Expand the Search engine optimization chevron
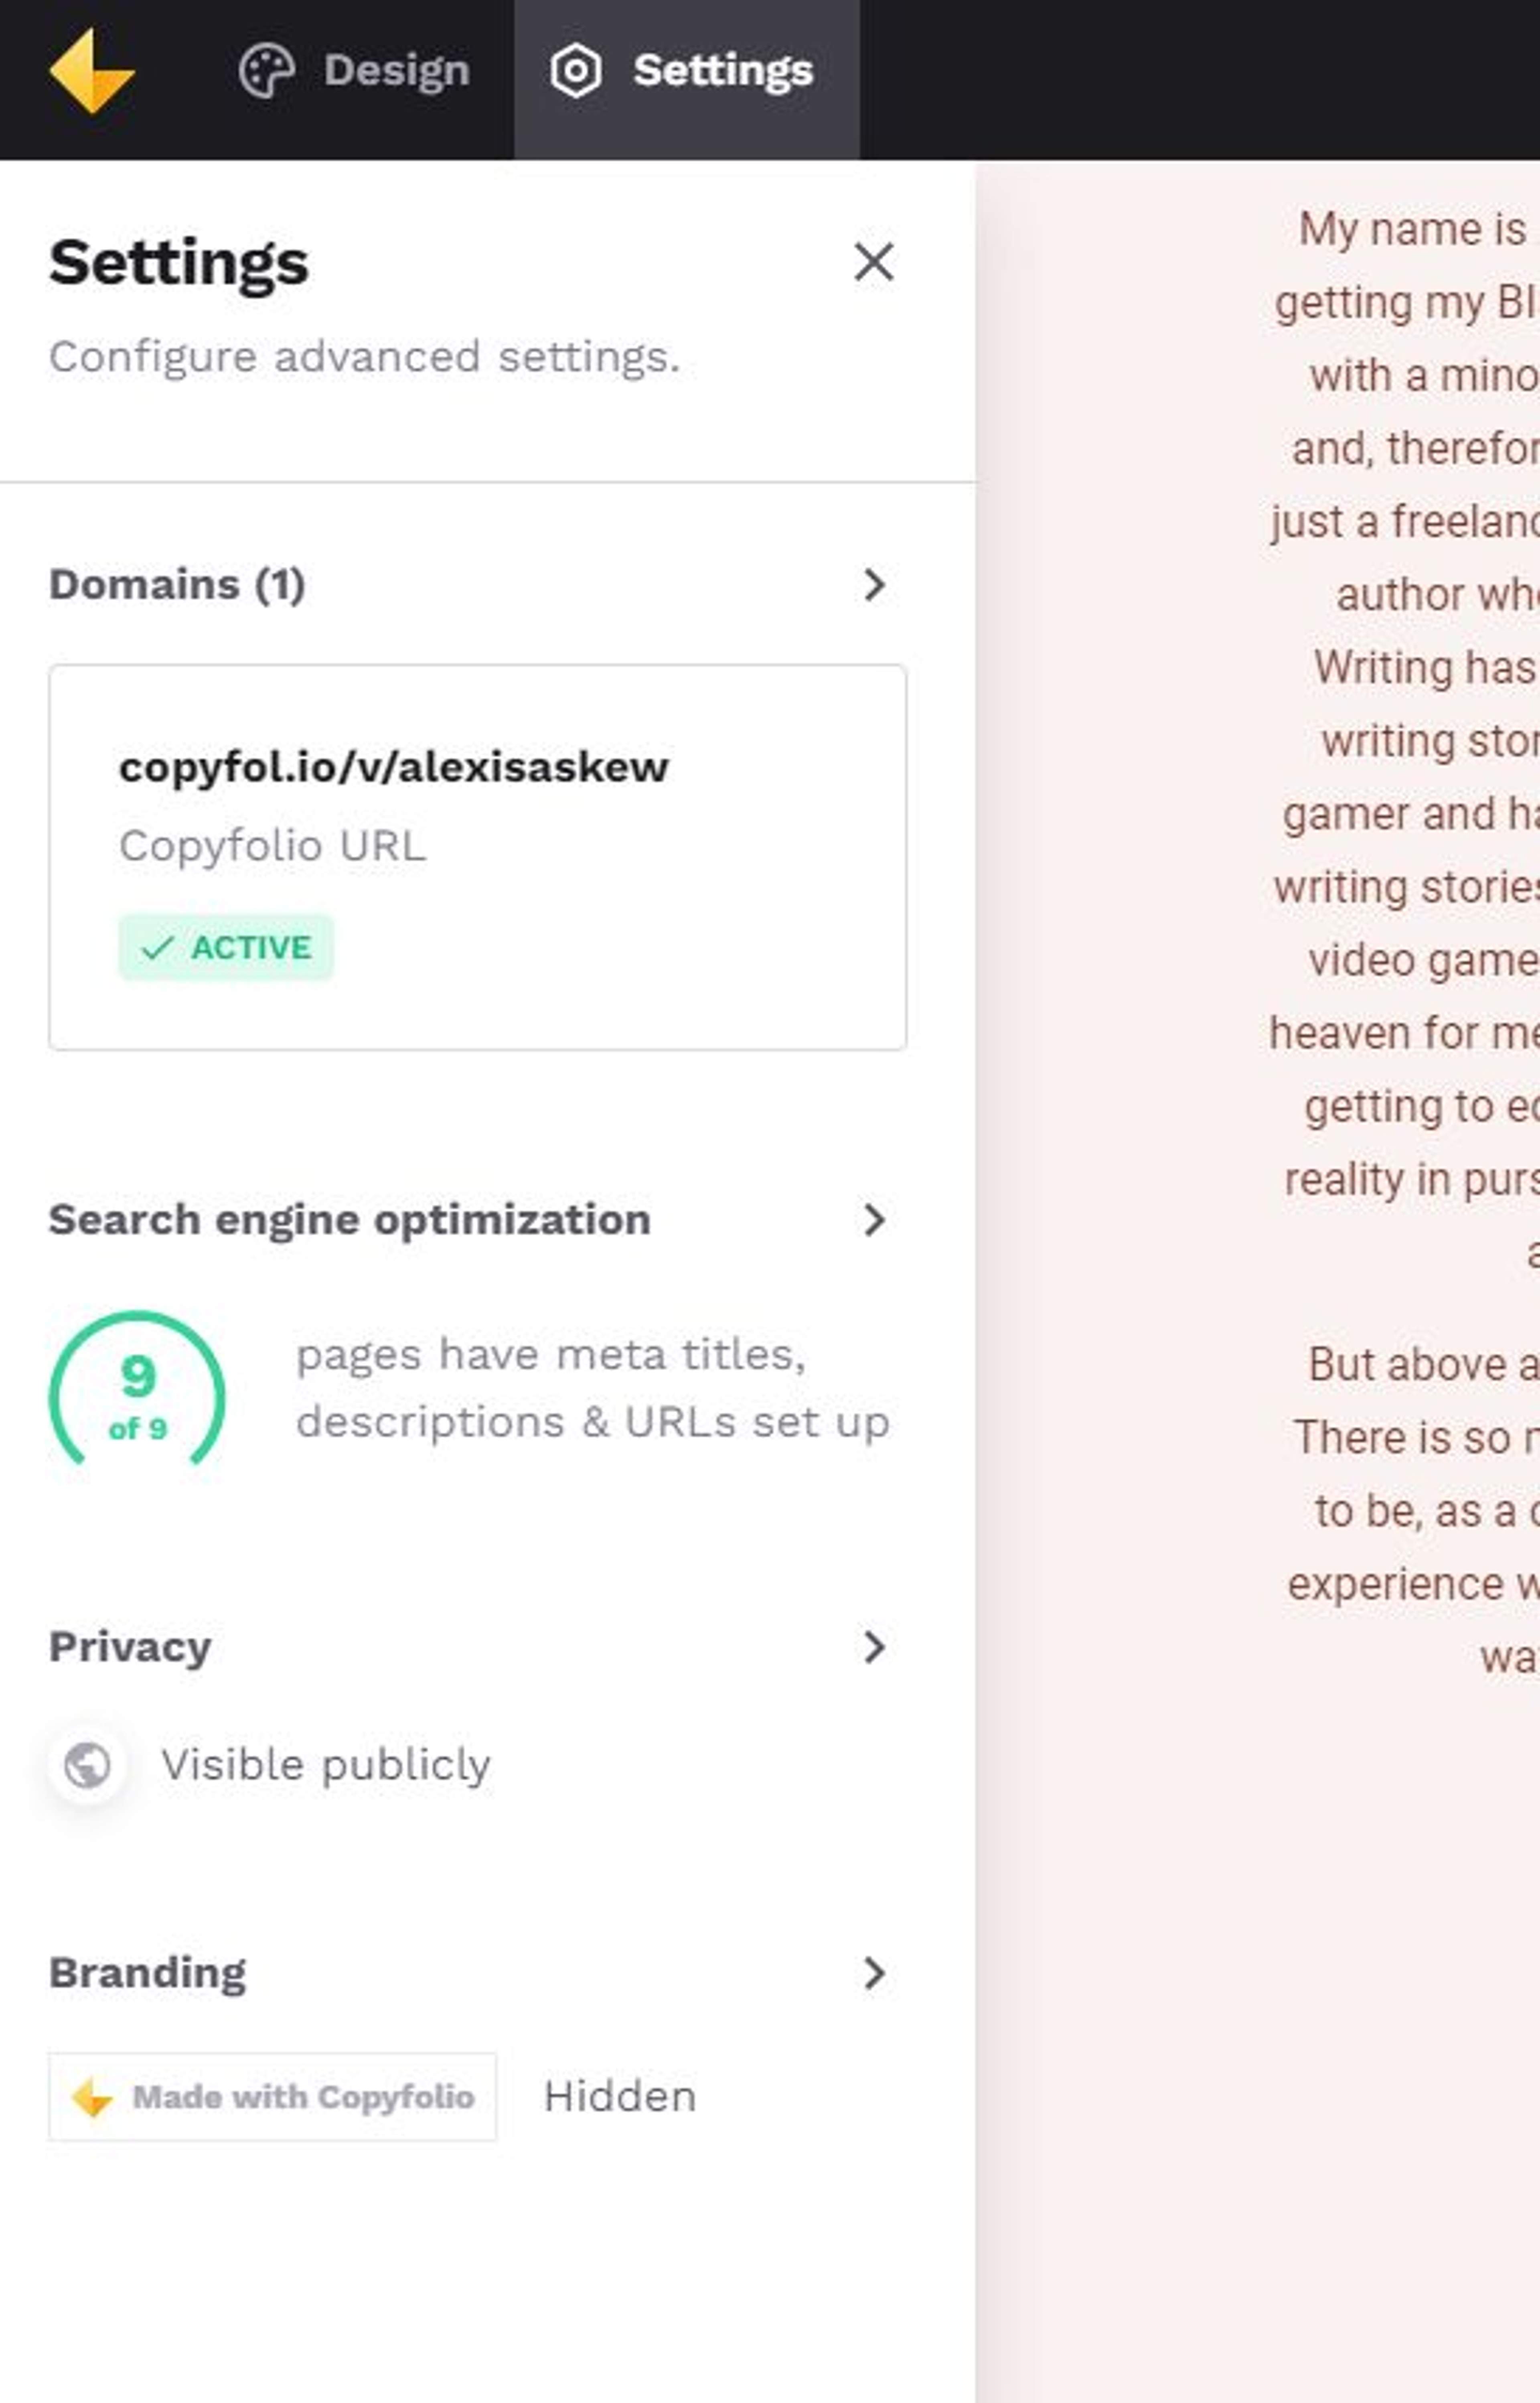Image resolution: width=1540 pixels, height=2403 pixels. pos(874,1220)
